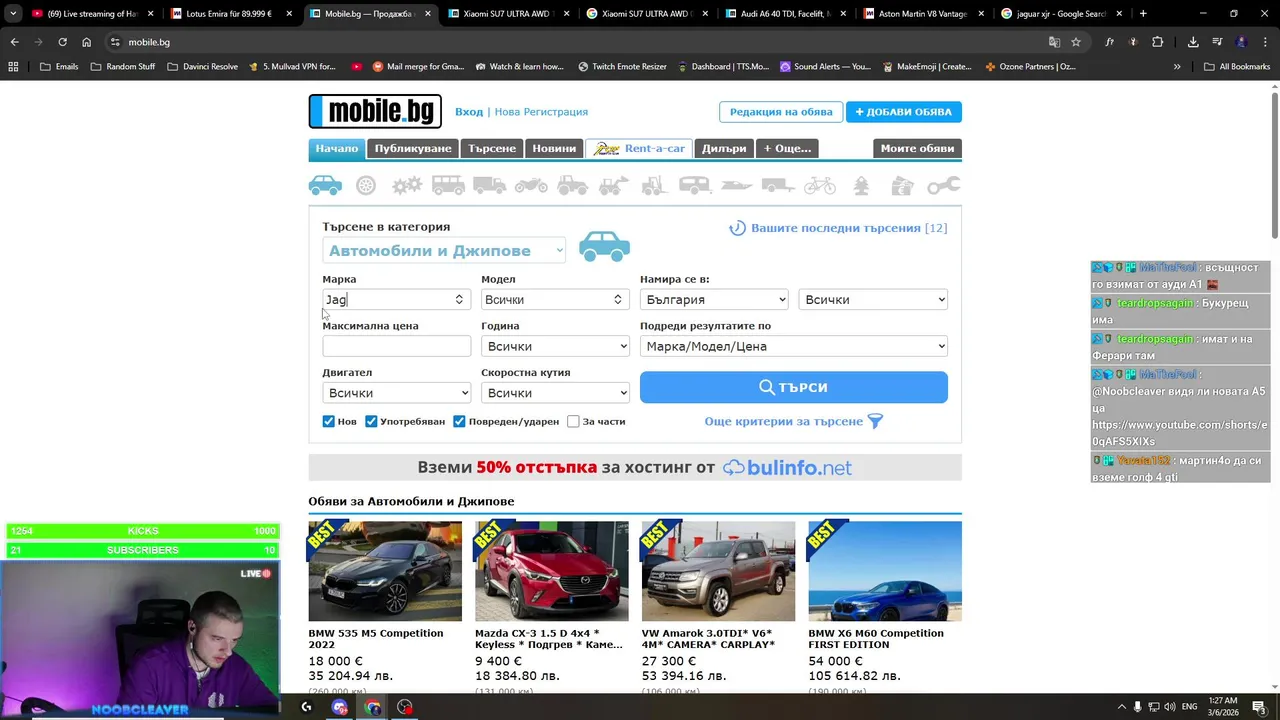Click the Максимална цена input field

coord(396,346)
